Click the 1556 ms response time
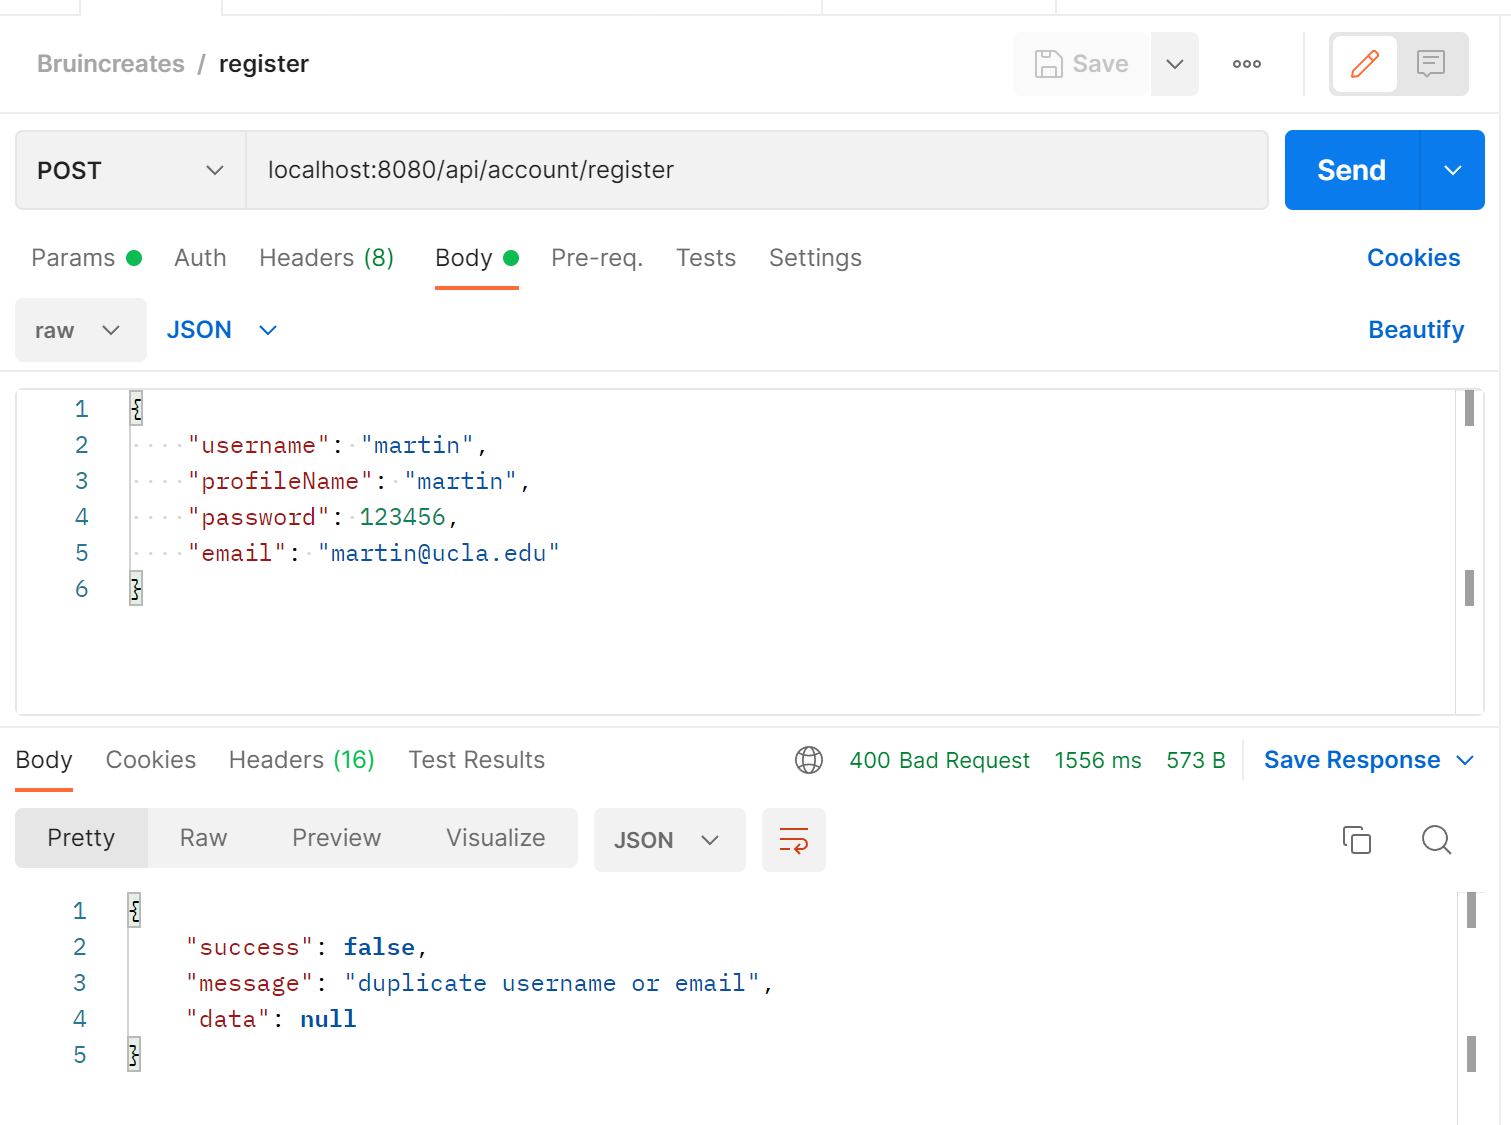The image size is (1511, 1125). point(1097,760)
